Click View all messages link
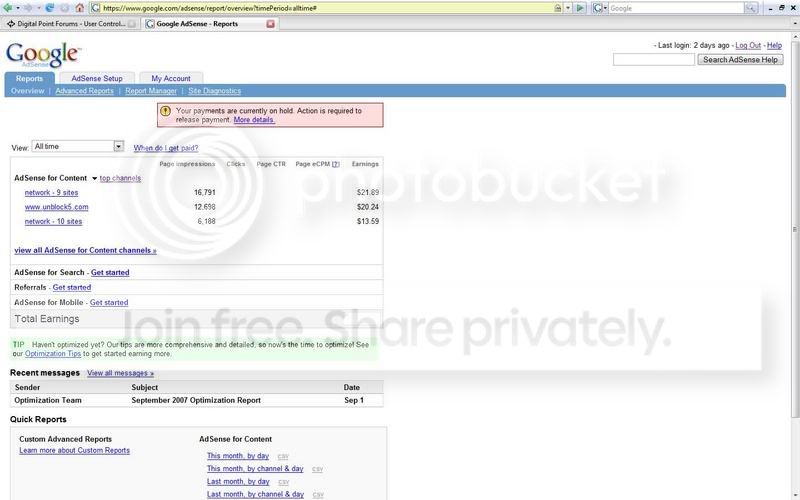This screenshot has width=800, height=500. 120,373
